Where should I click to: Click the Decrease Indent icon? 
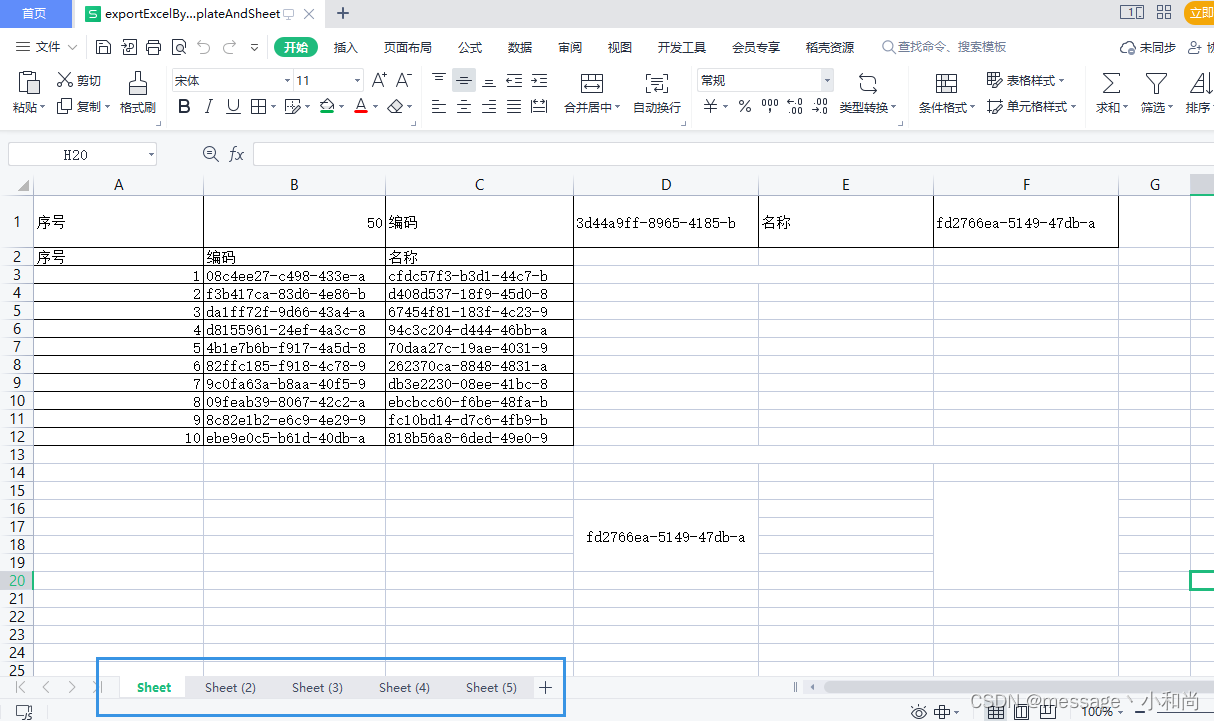(514, 80)
